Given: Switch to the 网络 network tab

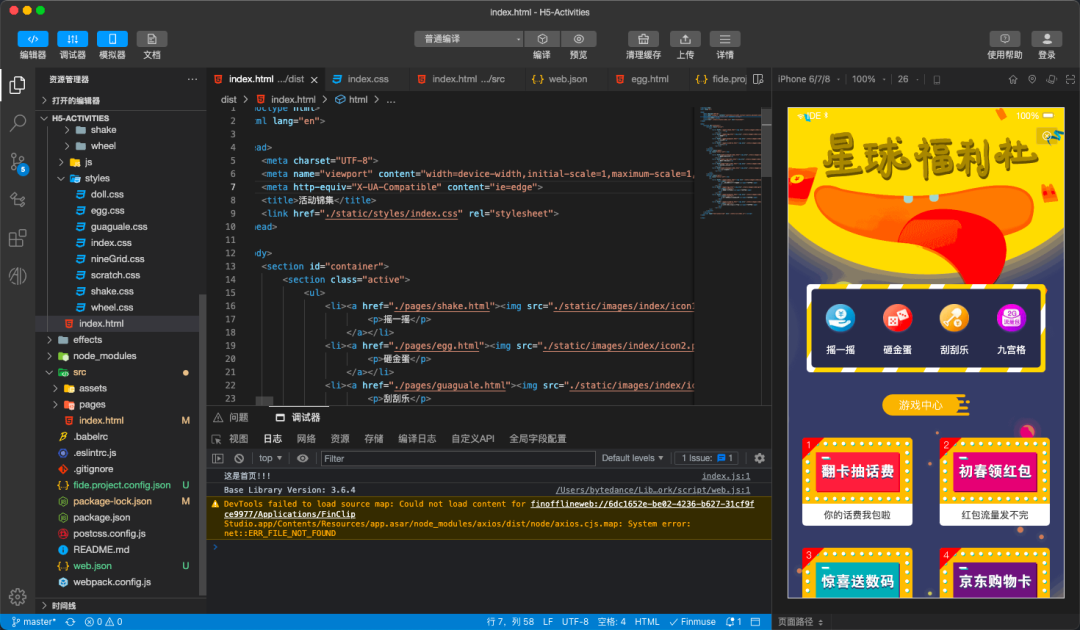Looking at the screenshot, I should (306, 439).
